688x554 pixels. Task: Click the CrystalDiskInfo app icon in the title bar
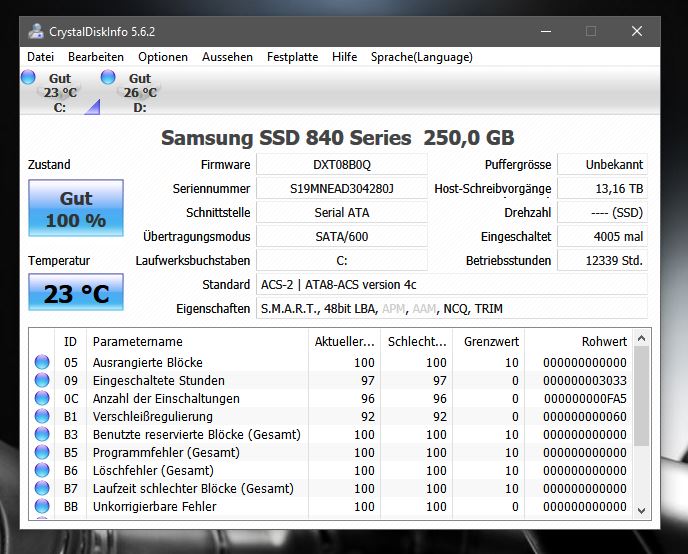(x=36, y=32)
